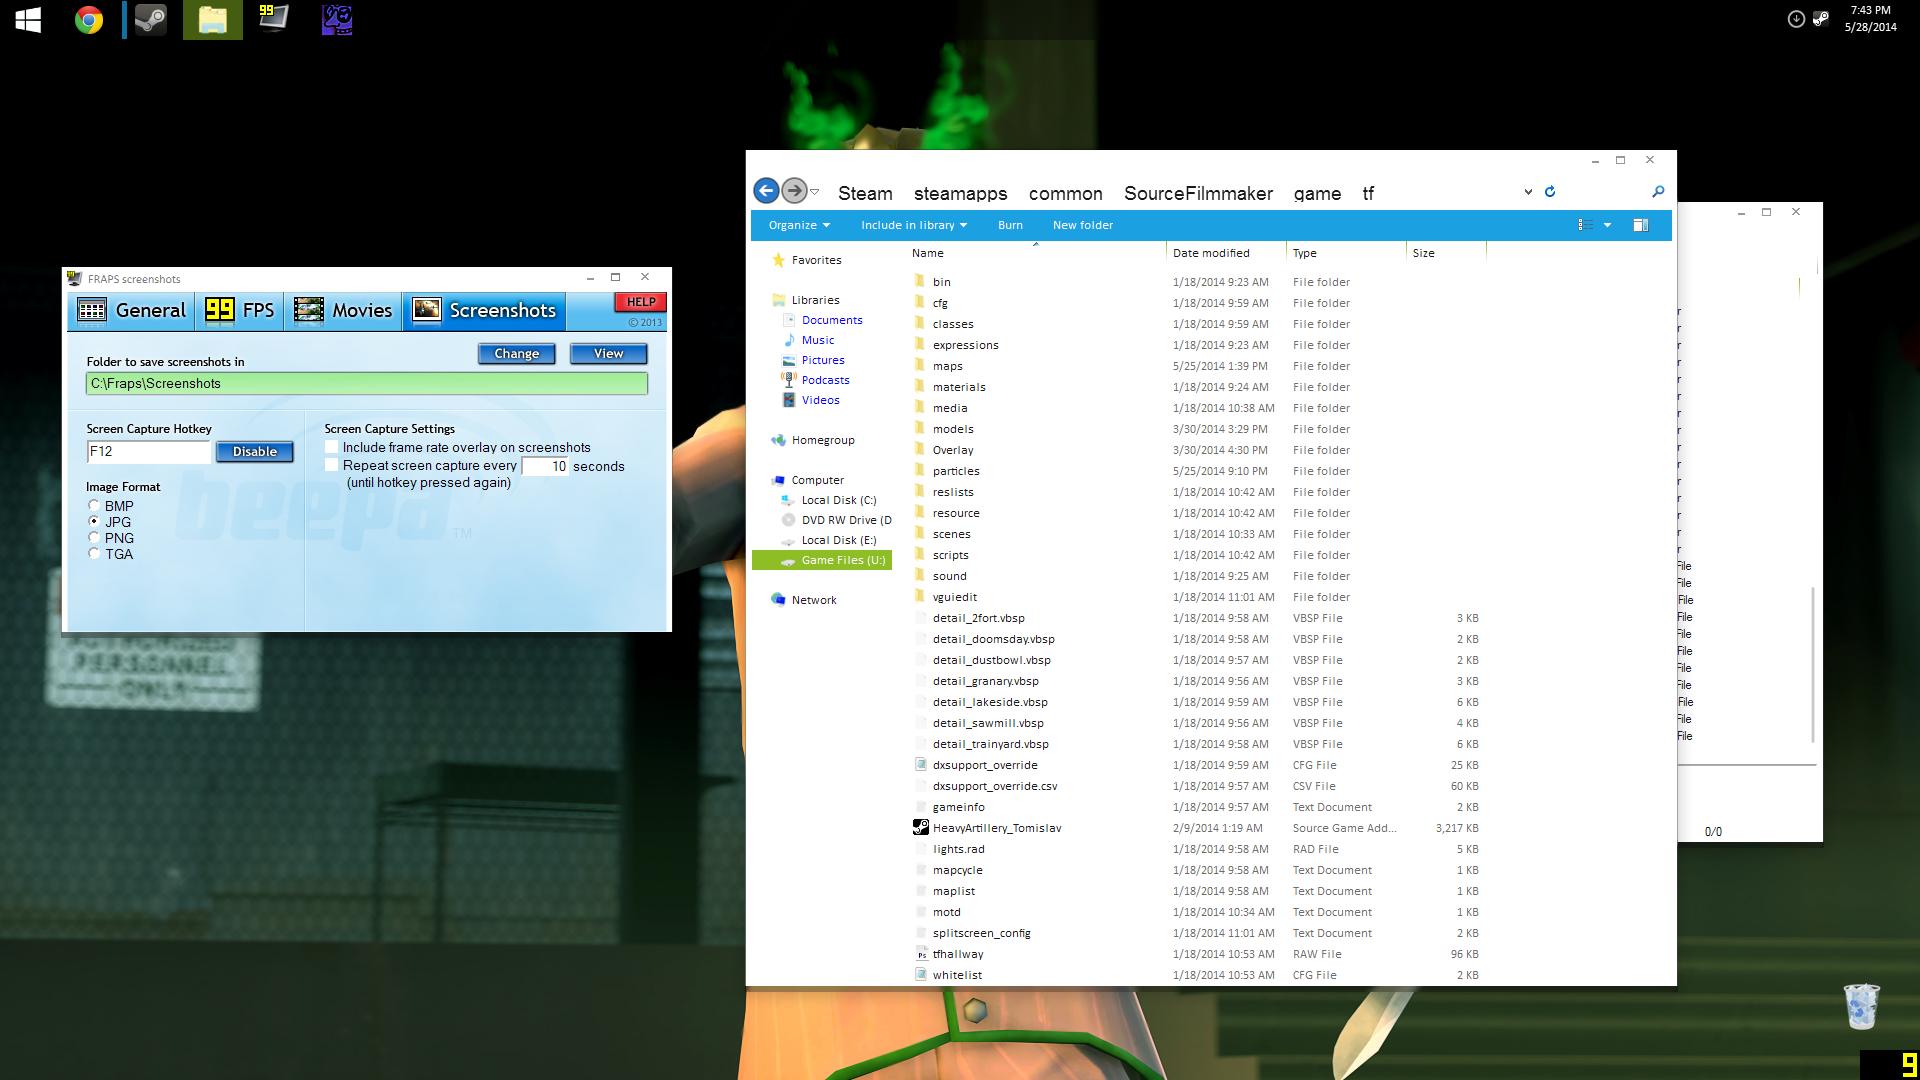
Task: Launch Google Chrome from taskbar
Action: pyautogui.click(x=89, y=20)
